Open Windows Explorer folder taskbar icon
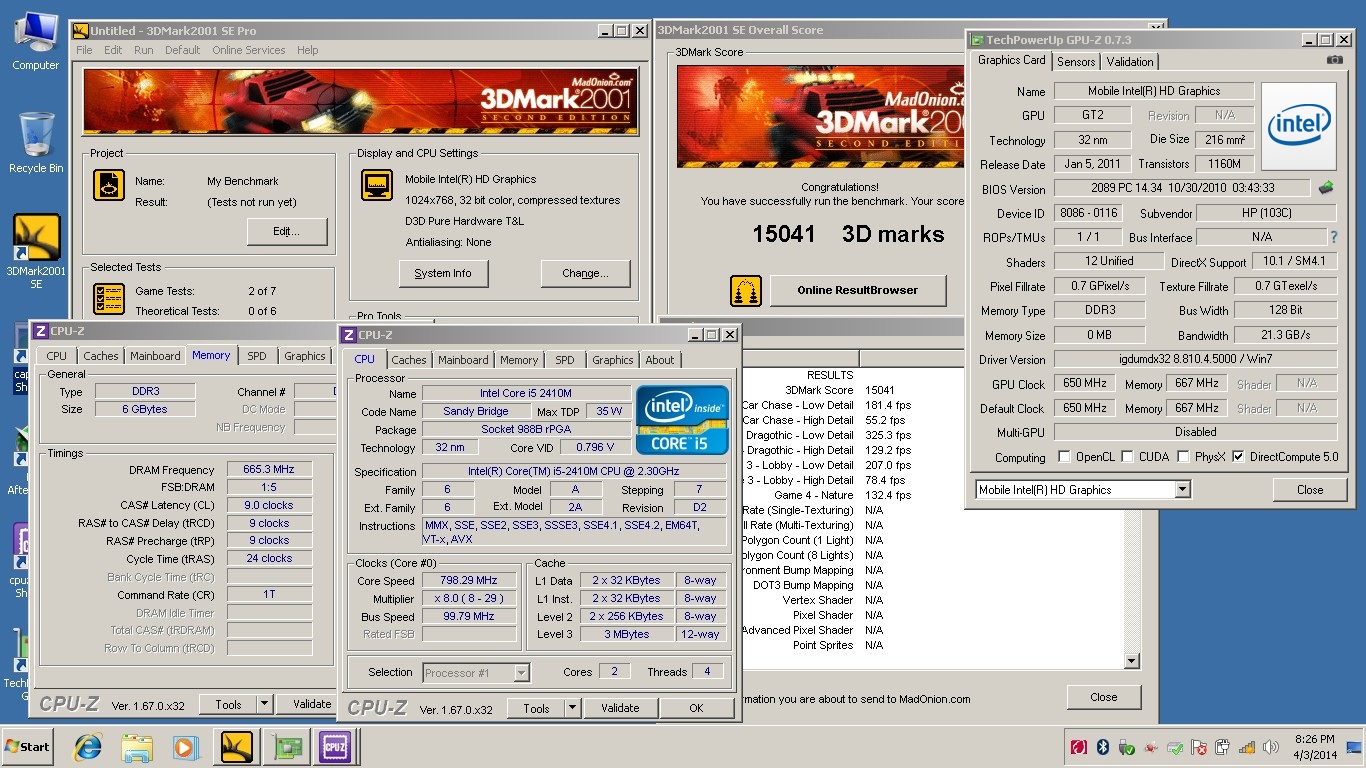Image resolution: width=1366 pixels, height=768 pixels. tap(137, 747)
